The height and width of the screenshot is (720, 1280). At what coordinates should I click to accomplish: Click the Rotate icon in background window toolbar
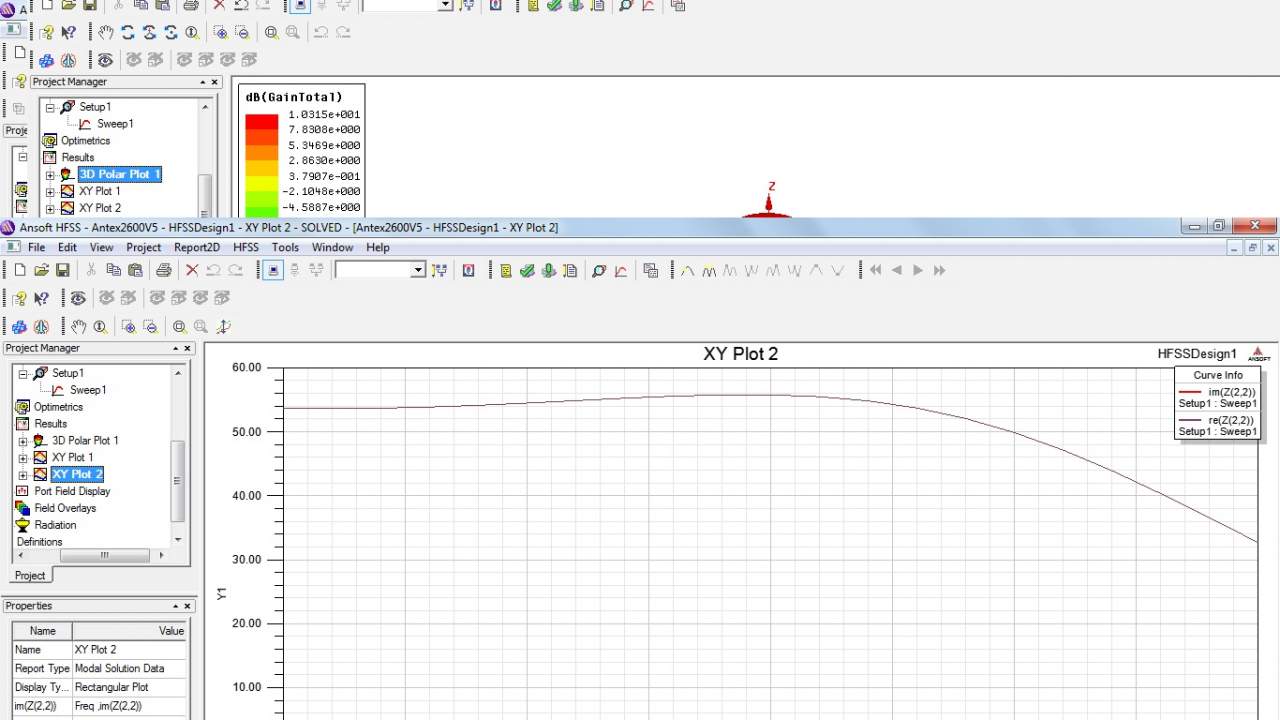point(128,32)
